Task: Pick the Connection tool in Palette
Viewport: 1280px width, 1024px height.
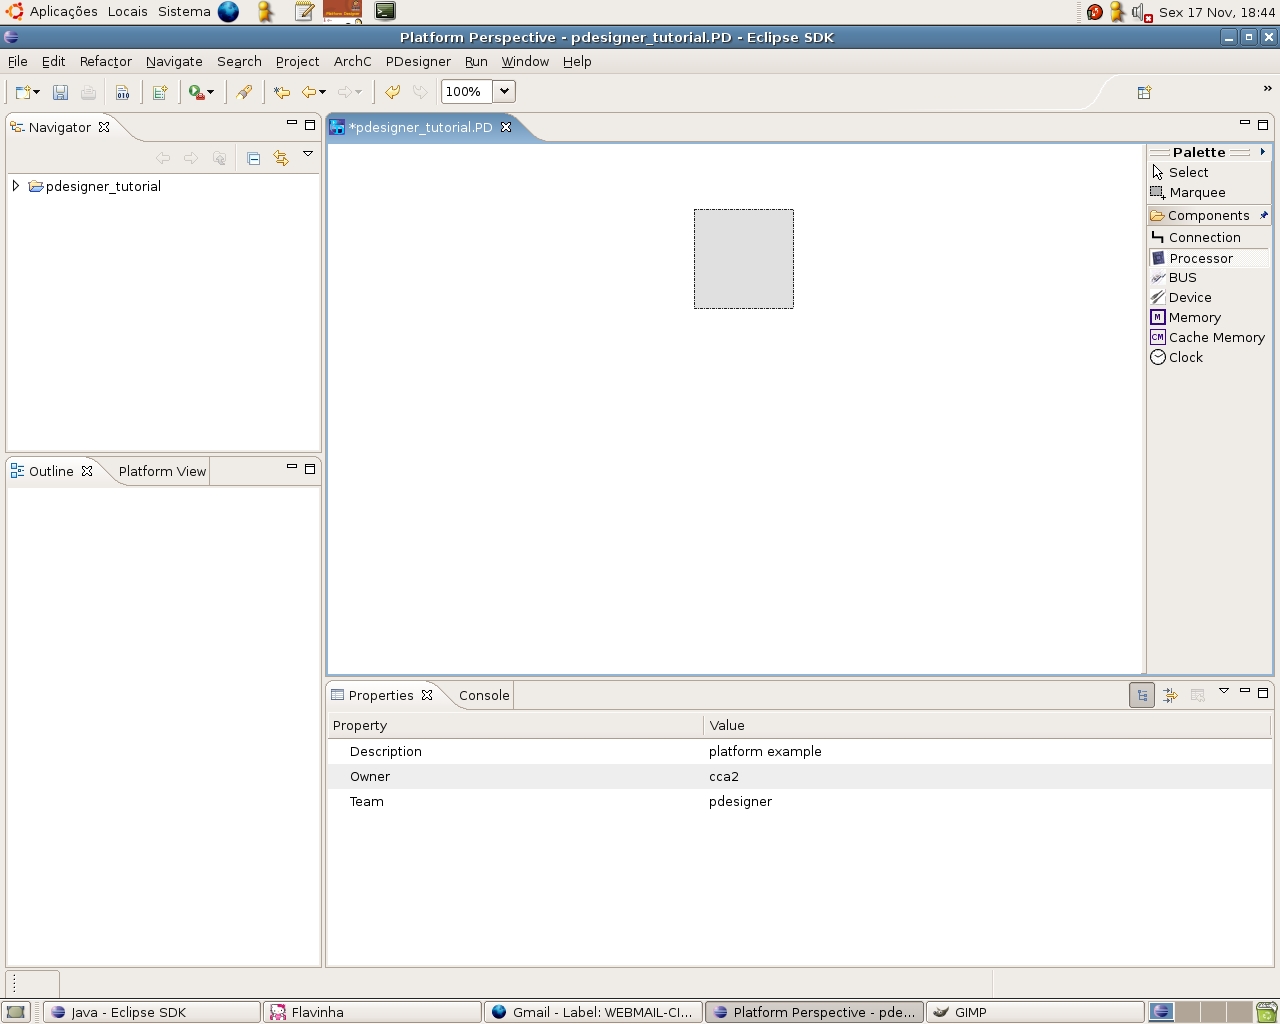Action: [1196, 237]
